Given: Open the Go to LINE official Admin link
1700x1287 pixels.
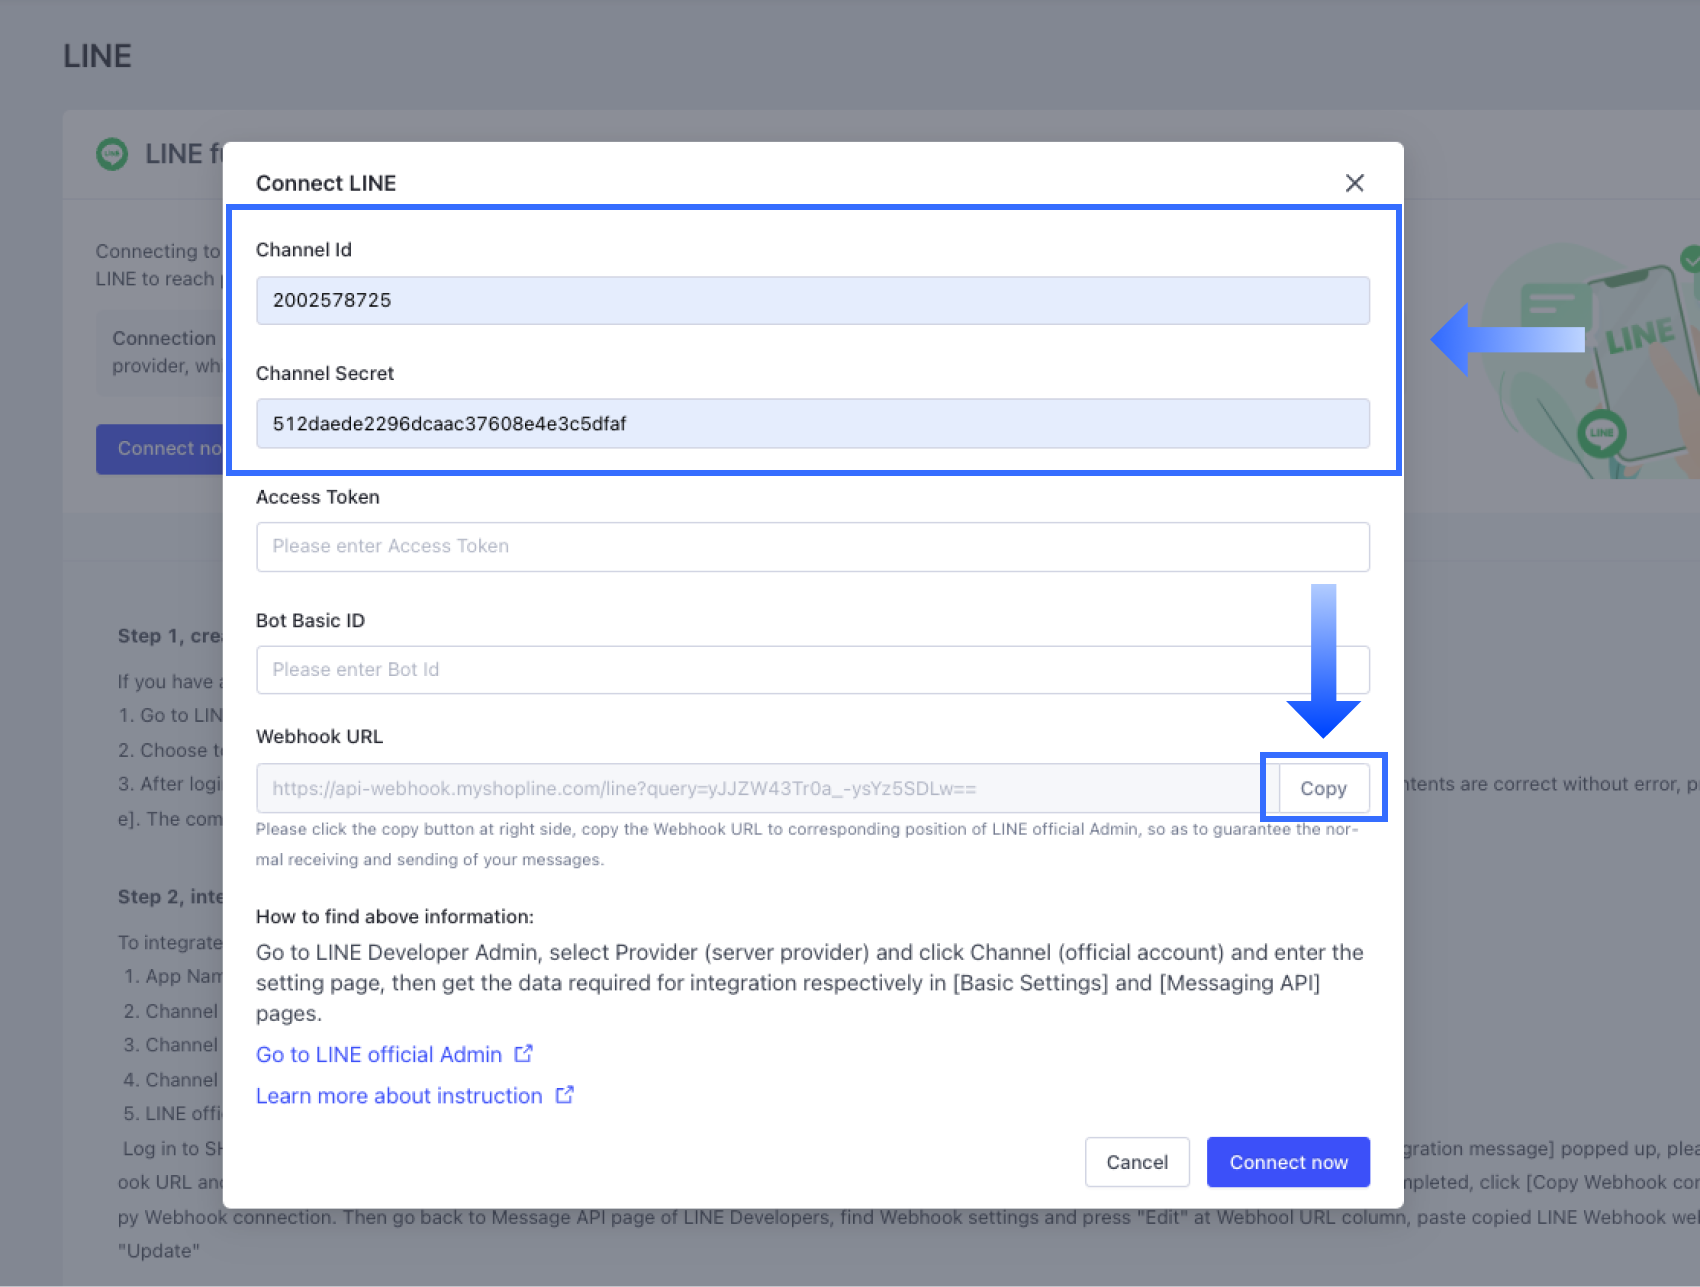Looking at the screenshot, I should [378, 1053].
